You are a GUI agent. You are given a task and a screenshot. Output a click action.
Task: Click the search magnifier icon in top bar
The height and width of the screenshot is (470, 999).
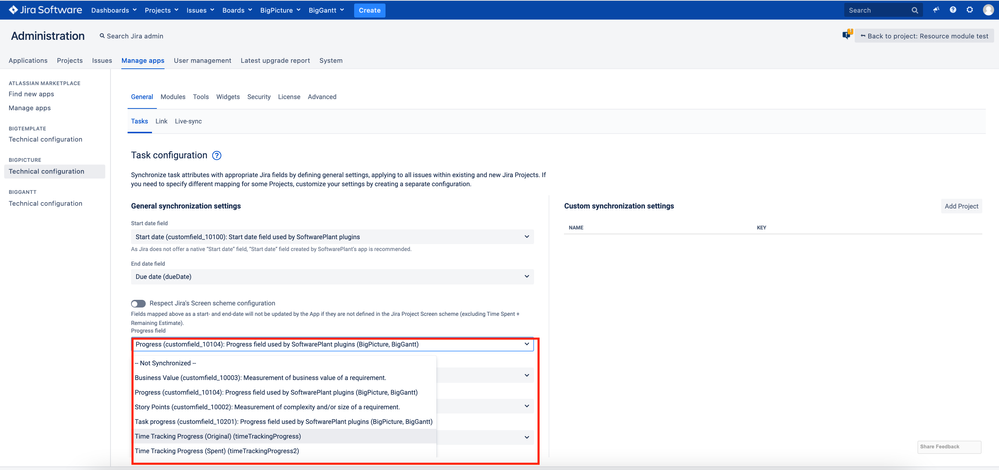[x=915, y=10]
